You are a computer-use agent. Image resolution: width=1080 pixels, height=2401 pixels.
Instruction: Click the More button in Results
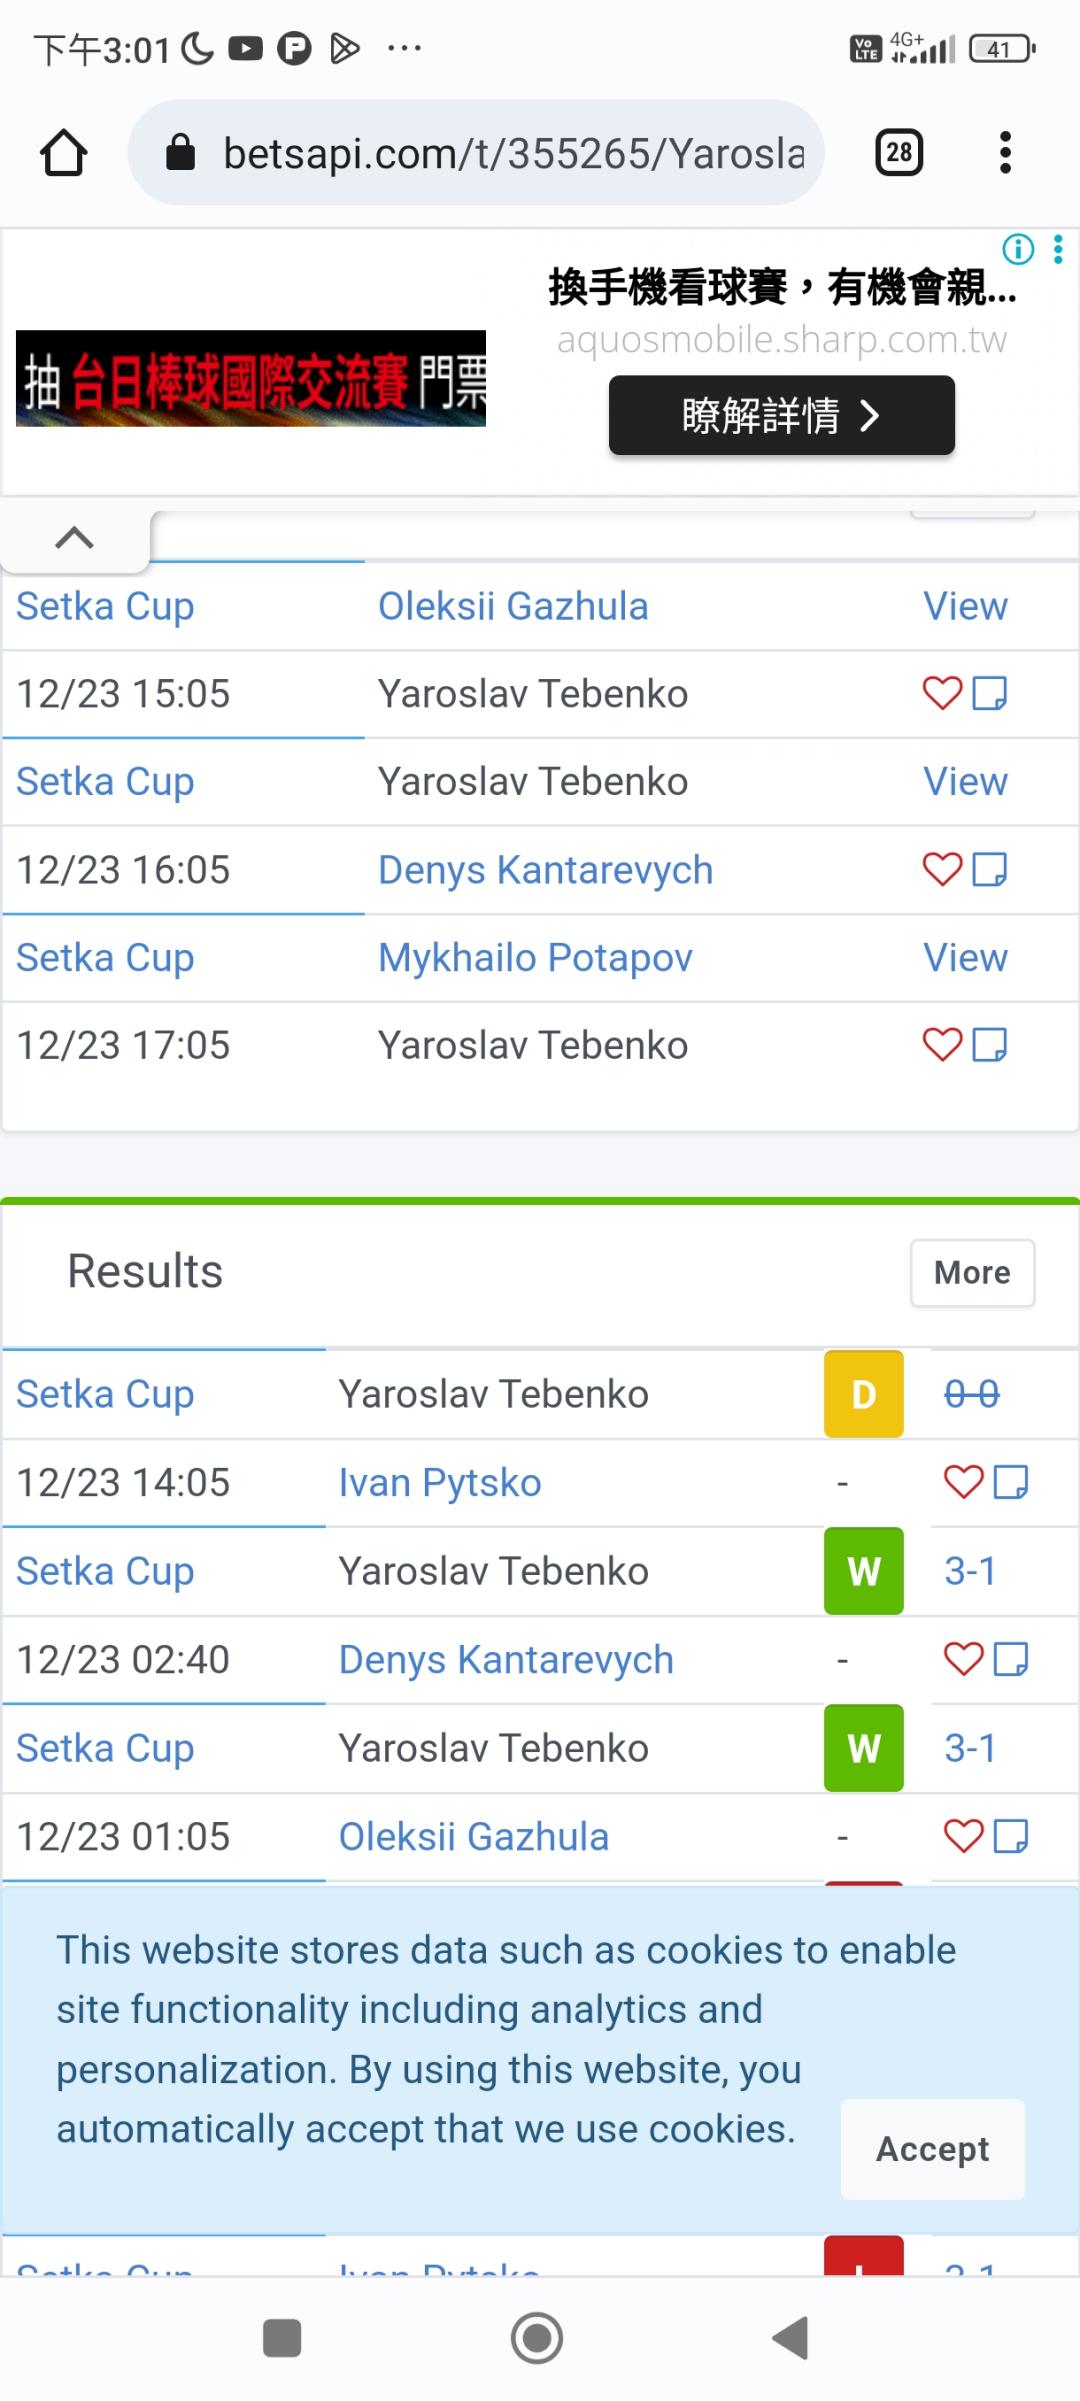click(x=972, y=1272)
